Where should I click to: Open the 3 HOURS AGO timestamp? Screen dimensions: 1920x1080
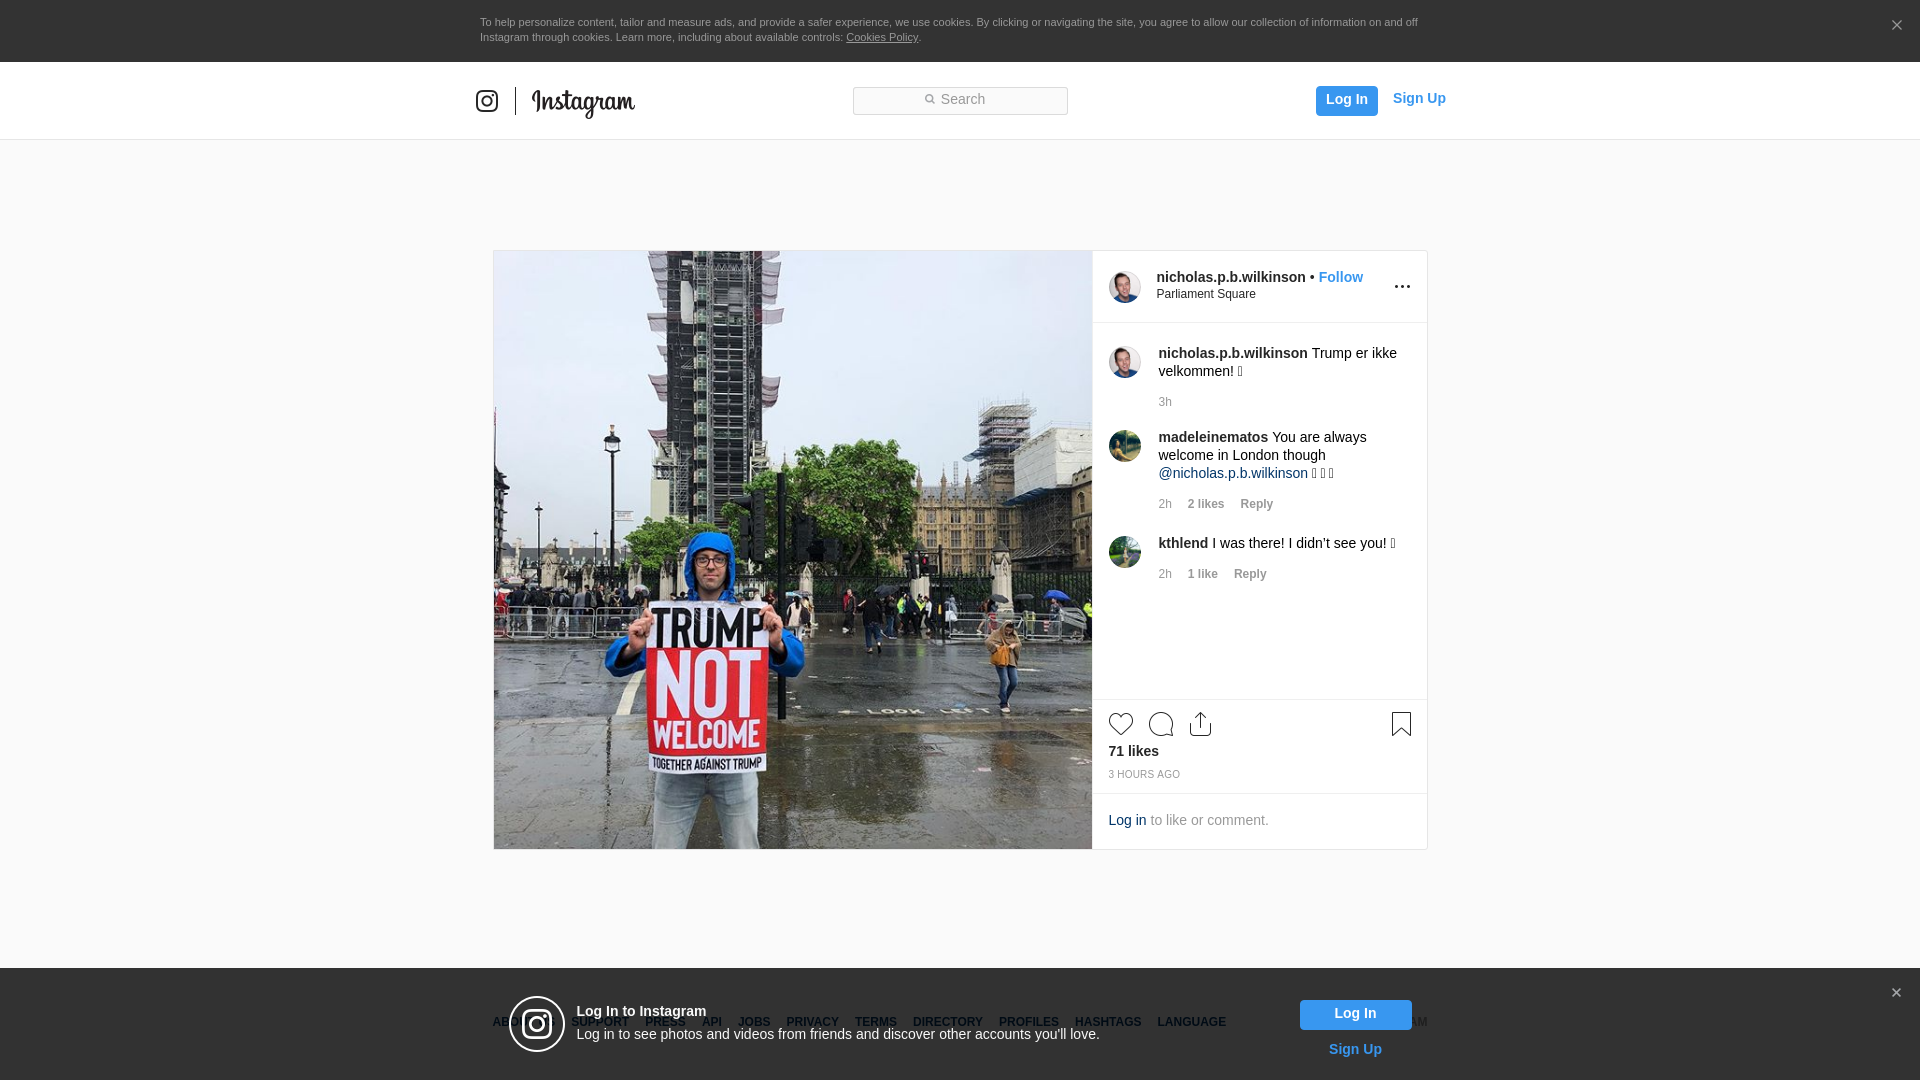1144,775
